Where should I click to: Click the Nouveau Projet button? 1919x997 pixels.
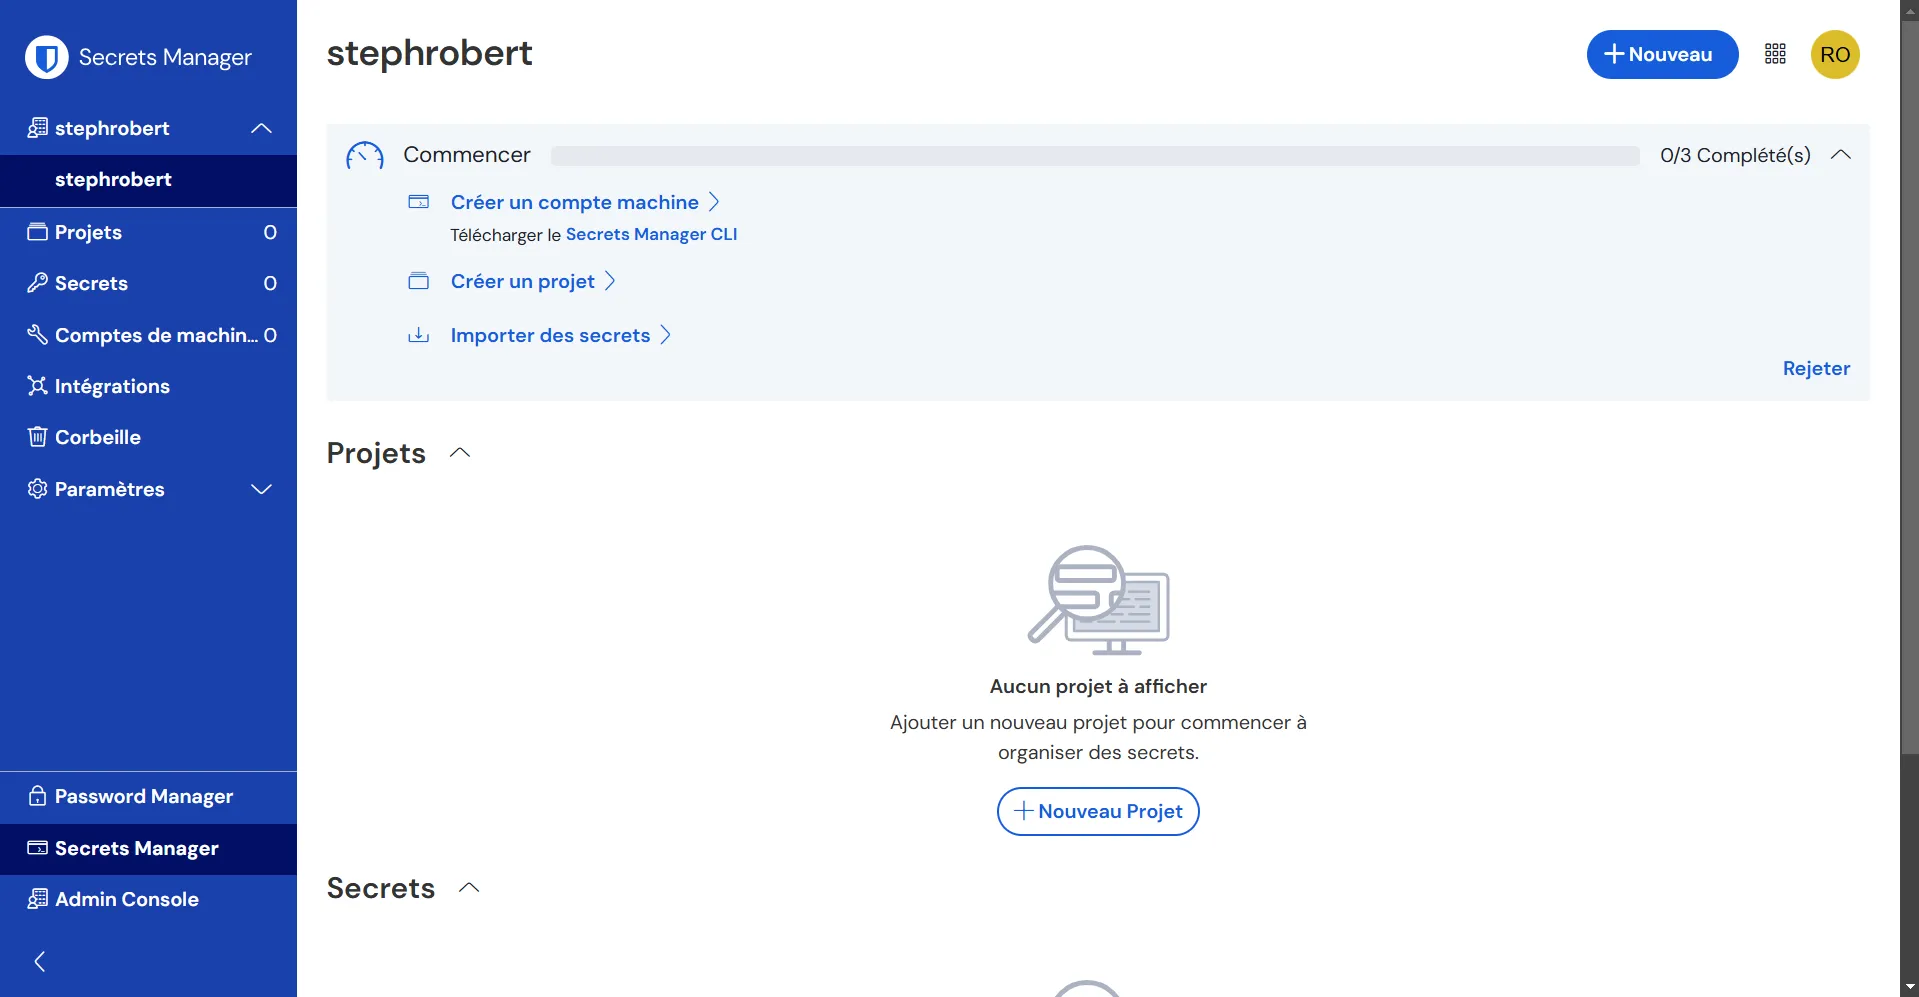(x=1098, y=811)
